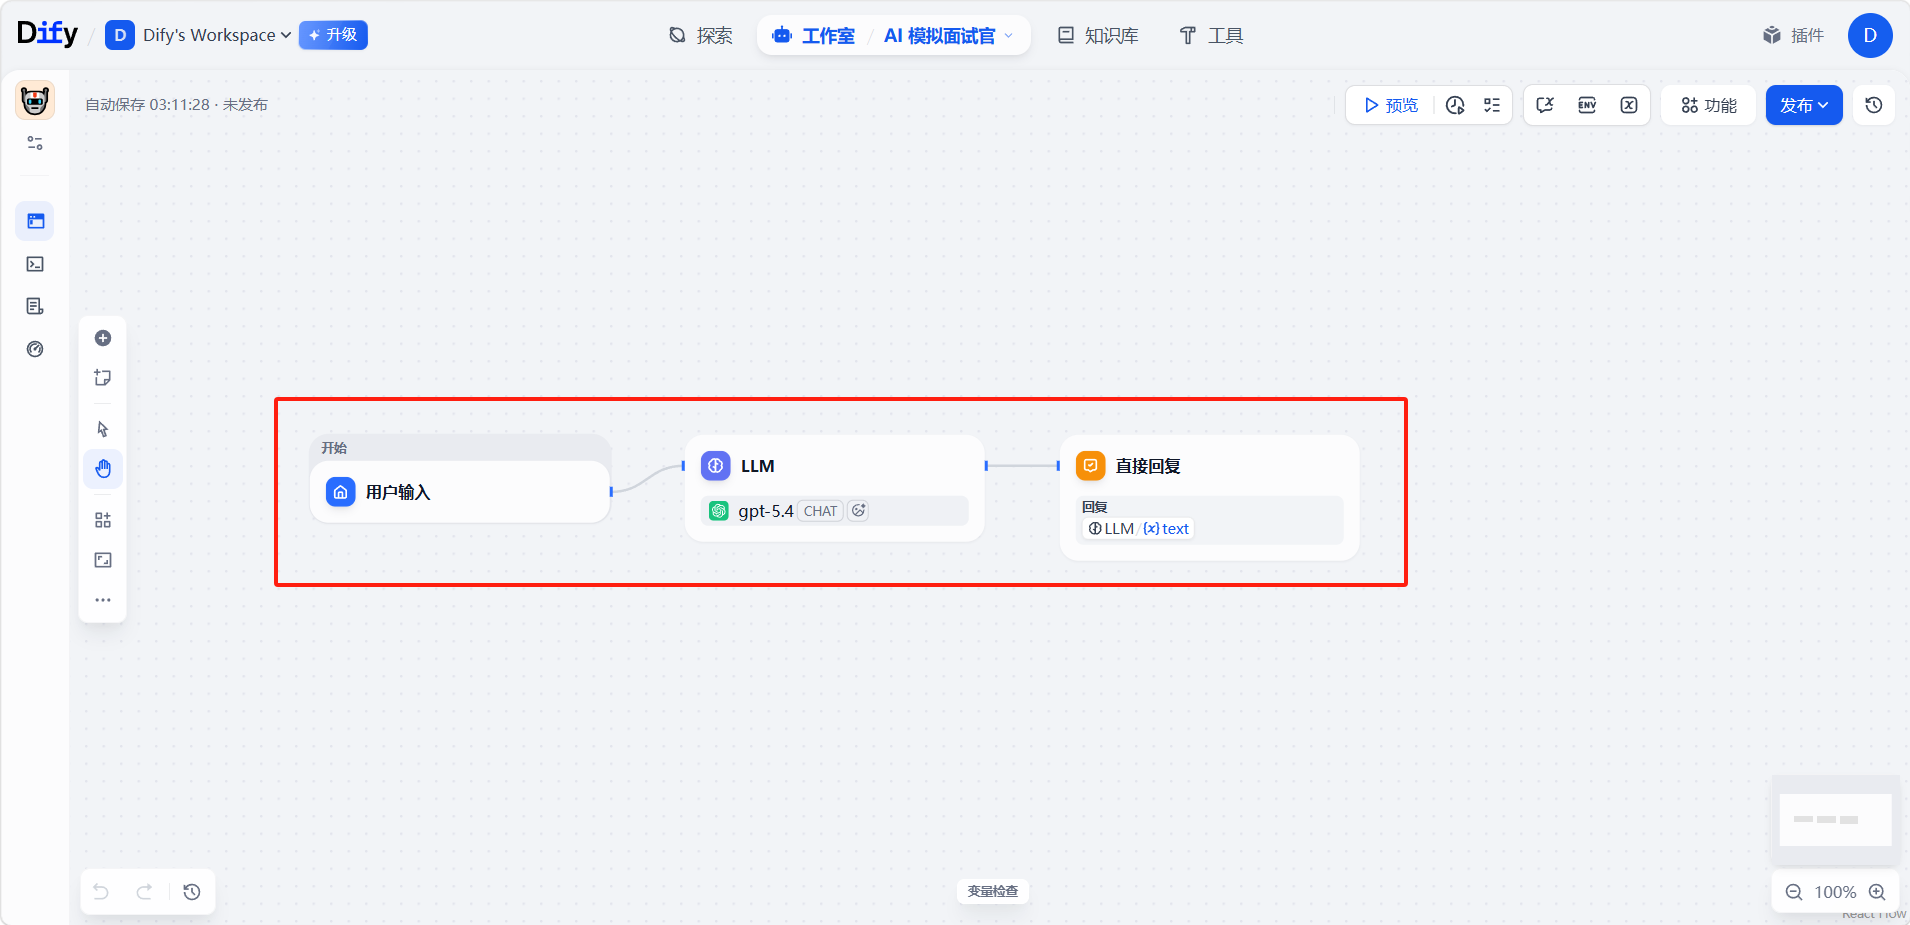Open the ENV environment variables icon

pos(1587,105)
